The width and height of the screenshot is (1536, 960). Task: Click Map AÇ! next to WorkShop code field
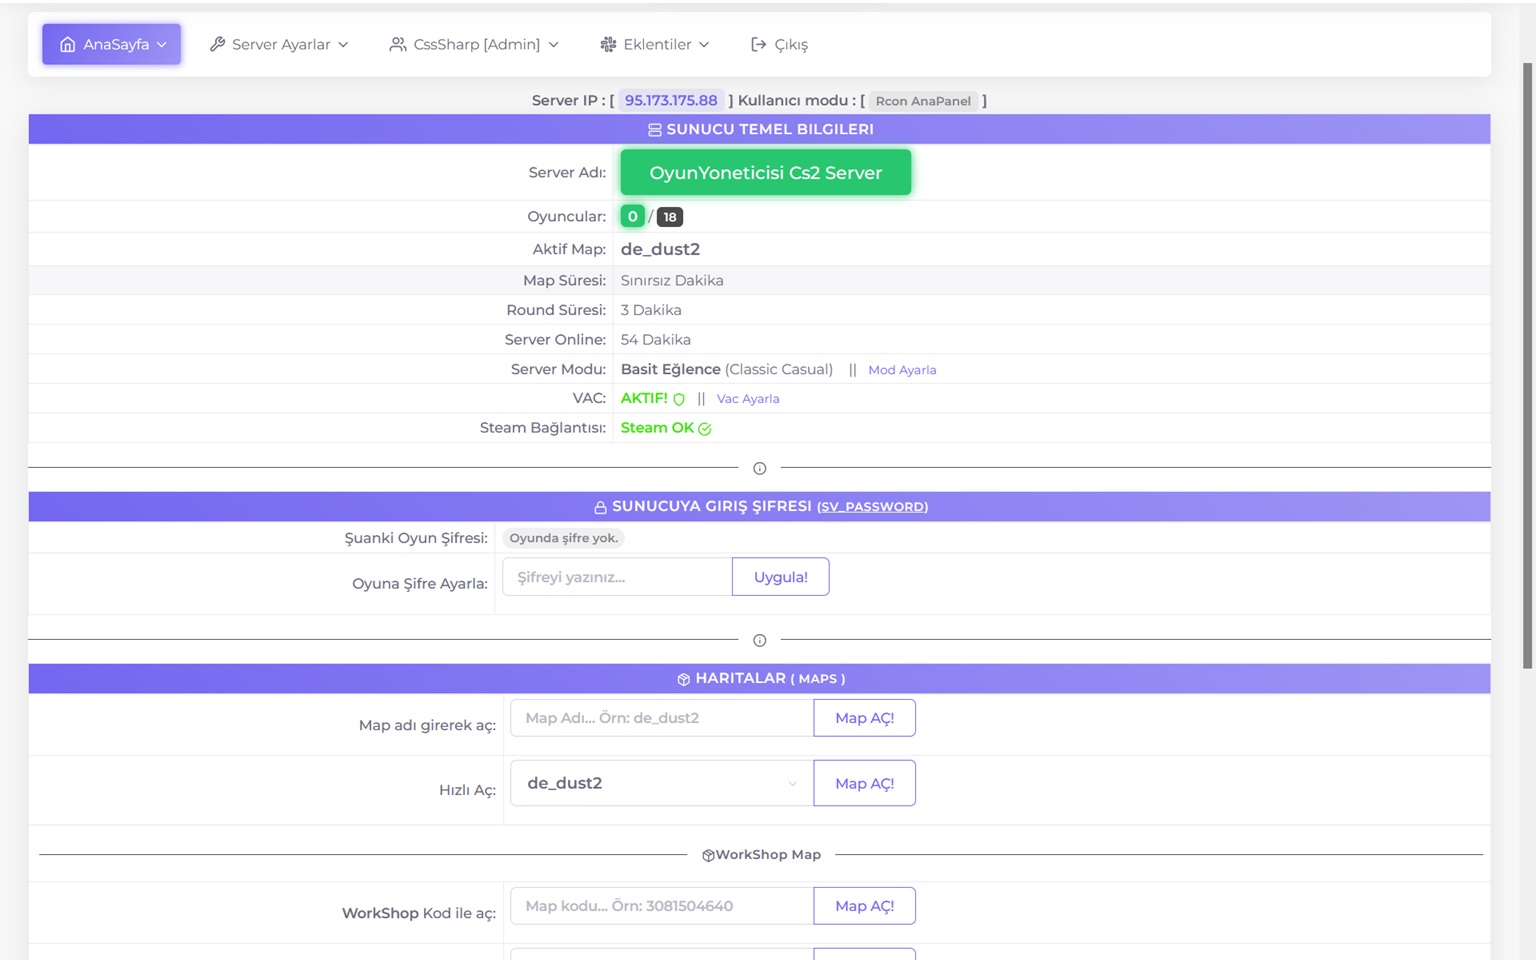tap(864, 906)
